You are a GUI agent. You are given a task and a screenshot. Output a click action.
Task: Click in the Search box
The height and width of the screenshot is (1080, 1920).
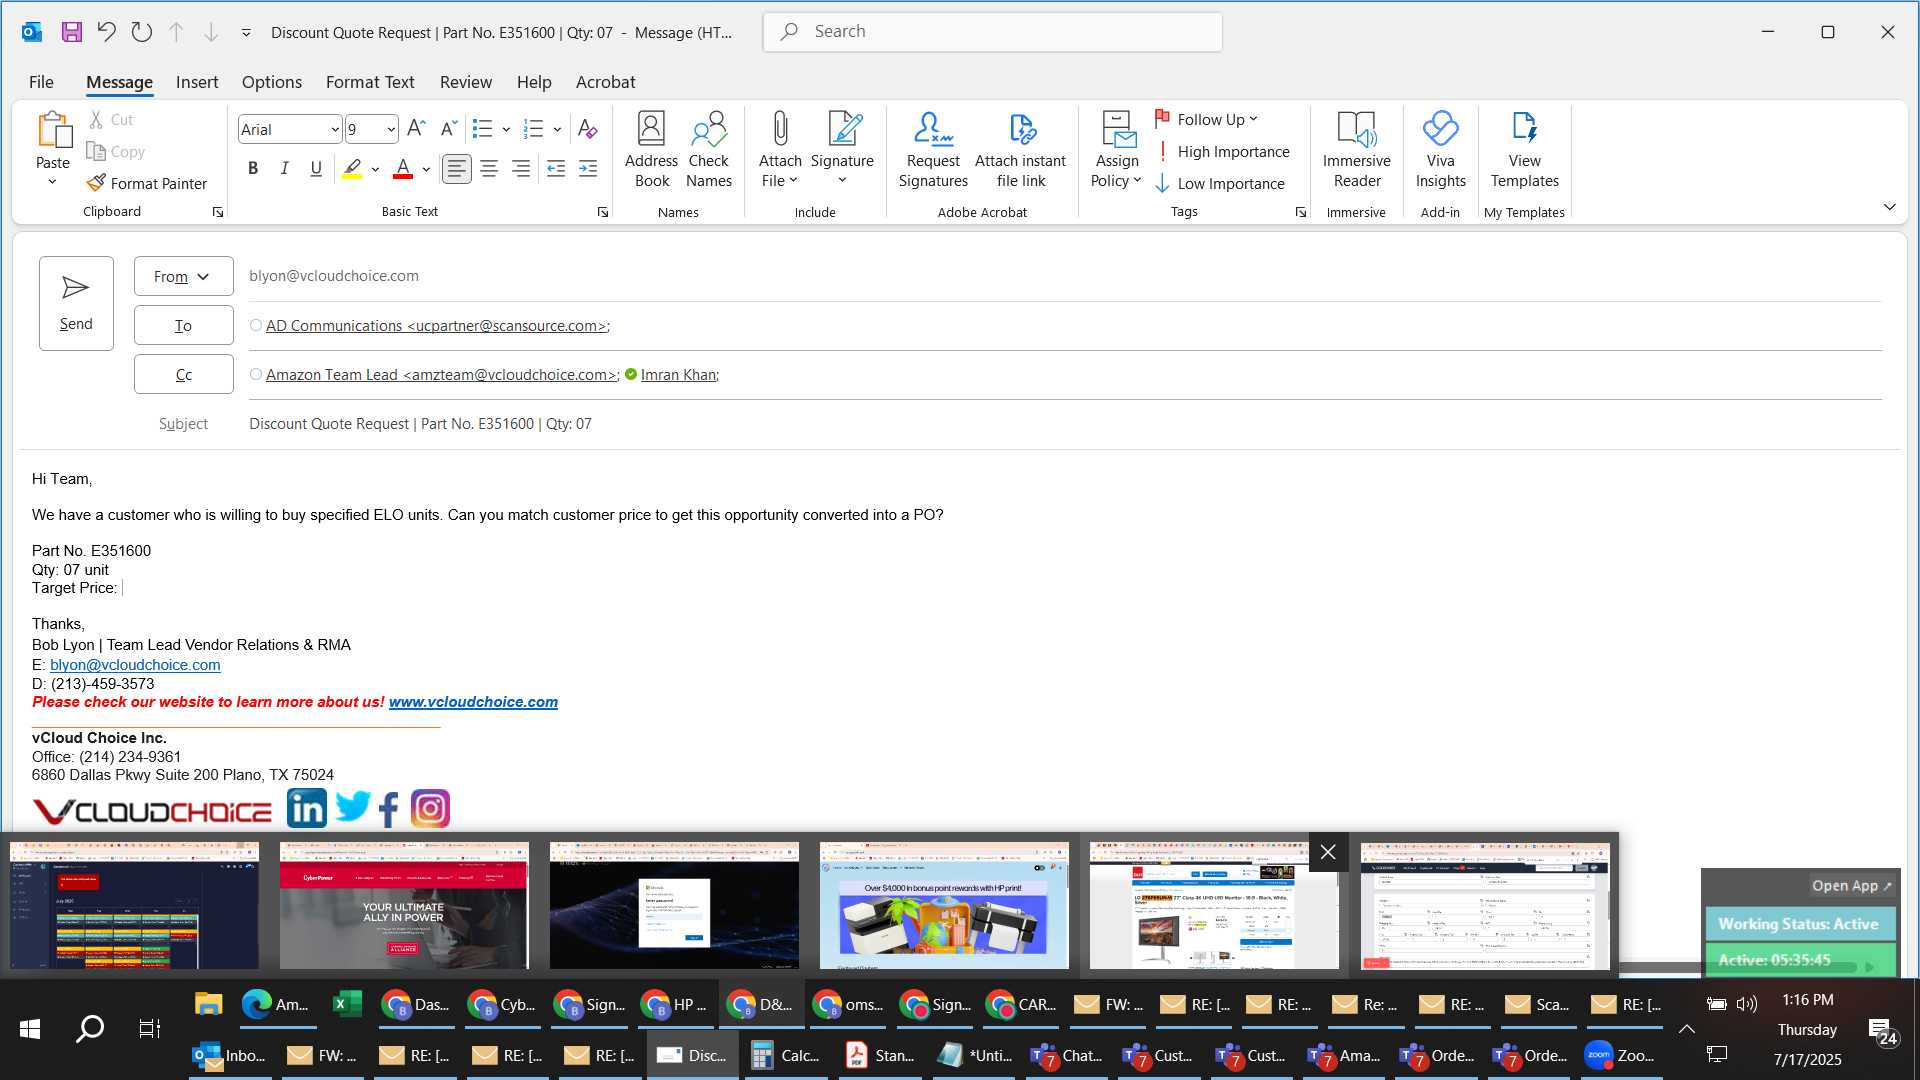tap(993, 32)
